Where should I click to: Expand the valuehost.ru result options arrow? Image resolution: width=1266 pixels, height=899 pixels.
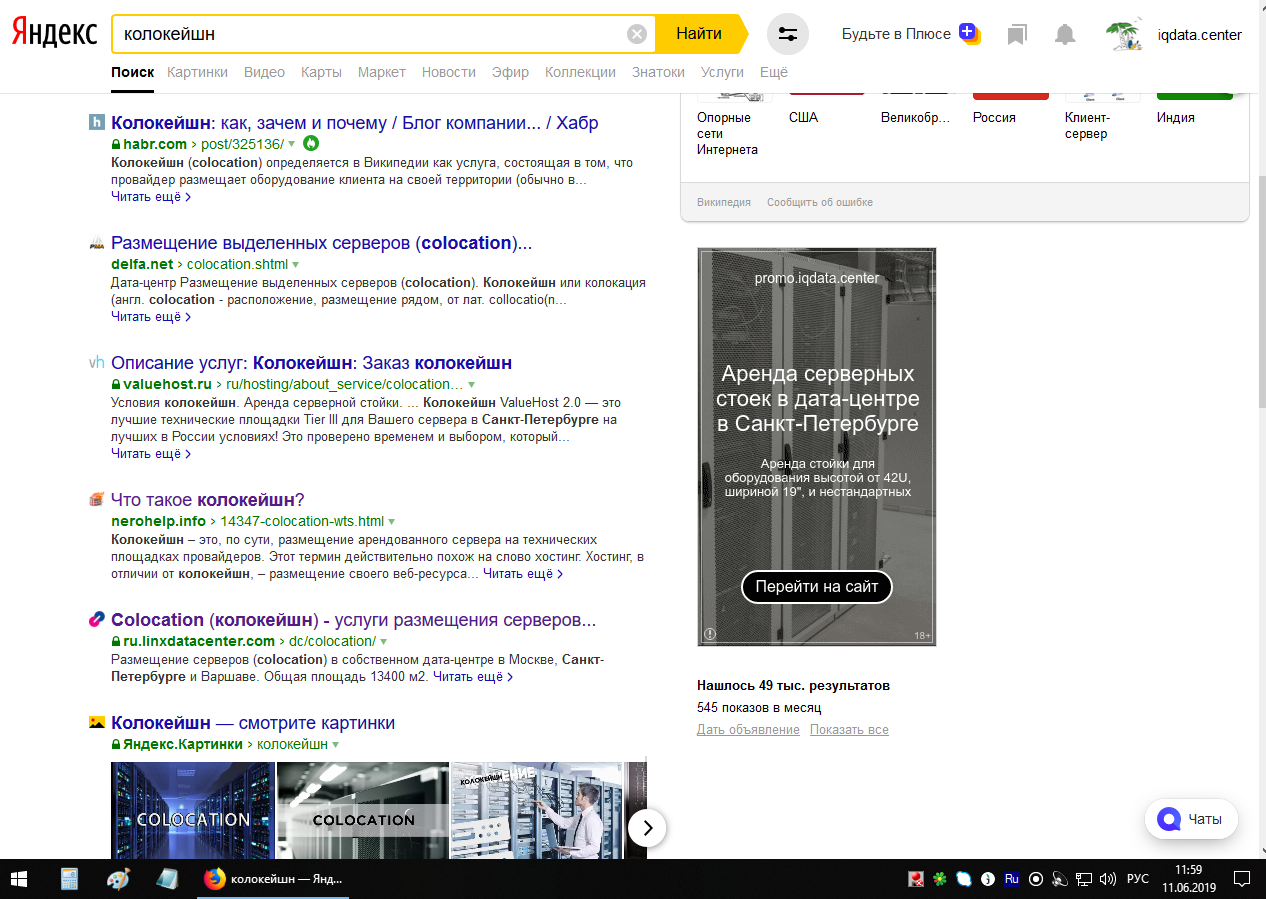(x=471, y=385)
